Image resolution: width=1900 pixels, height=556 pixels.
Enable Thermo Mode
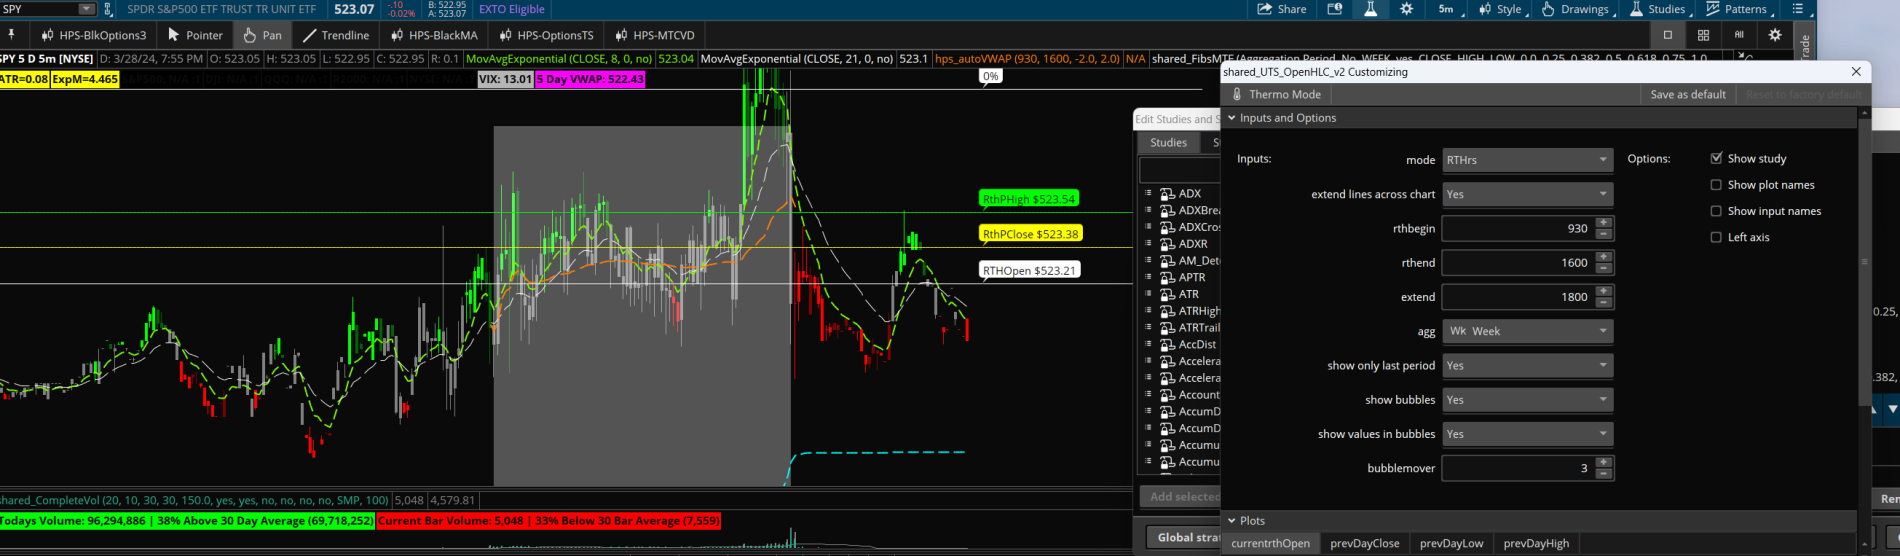point(1277,94)
